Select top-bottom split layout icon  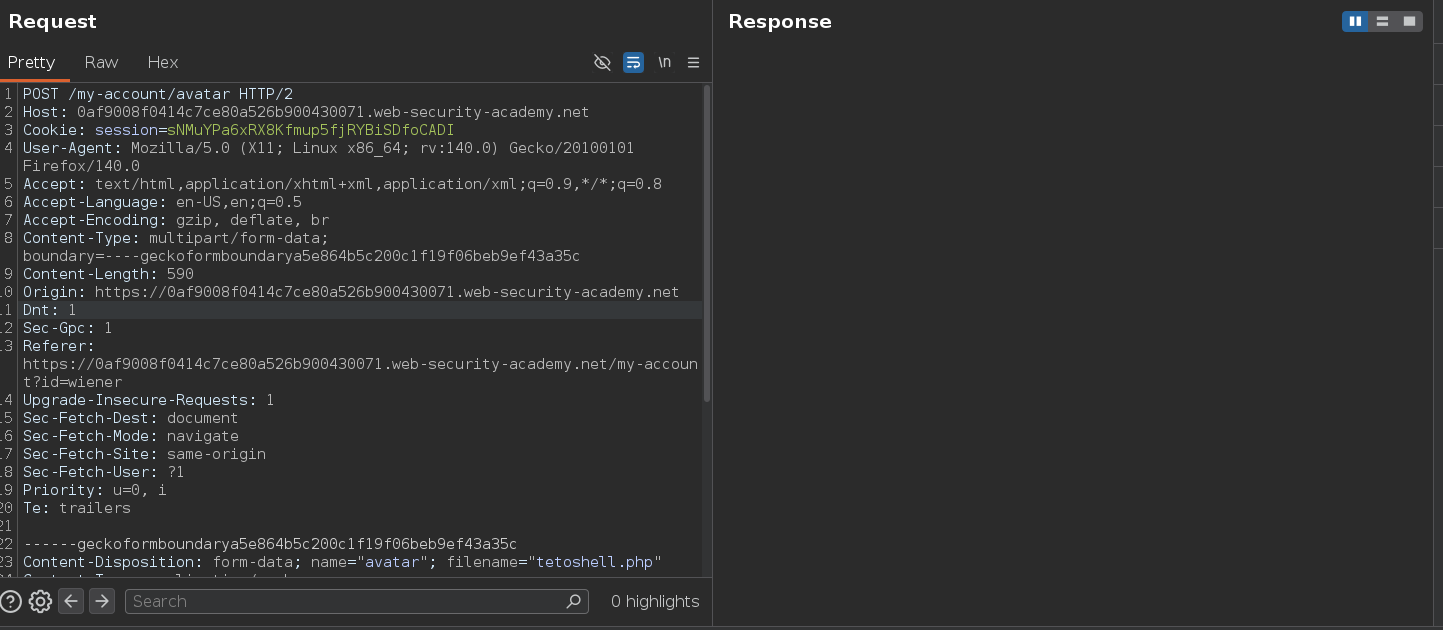click(1382, 21)
